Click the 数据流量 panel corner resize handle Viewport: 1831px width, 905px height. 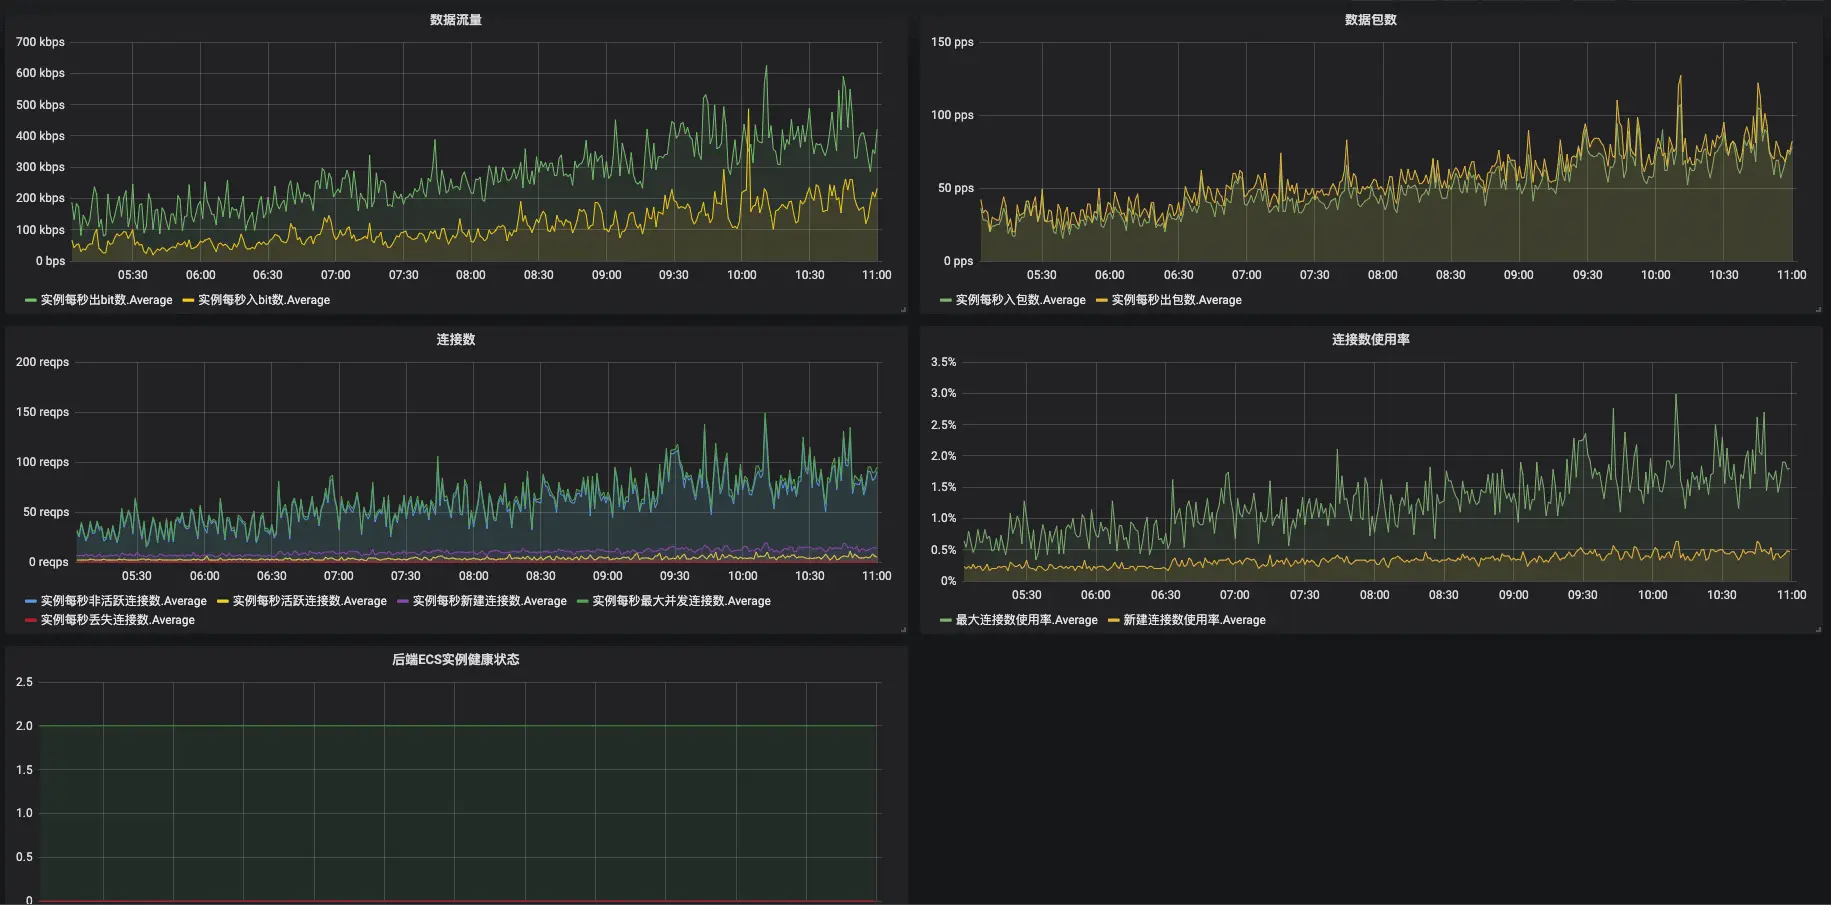click(903, 309)
